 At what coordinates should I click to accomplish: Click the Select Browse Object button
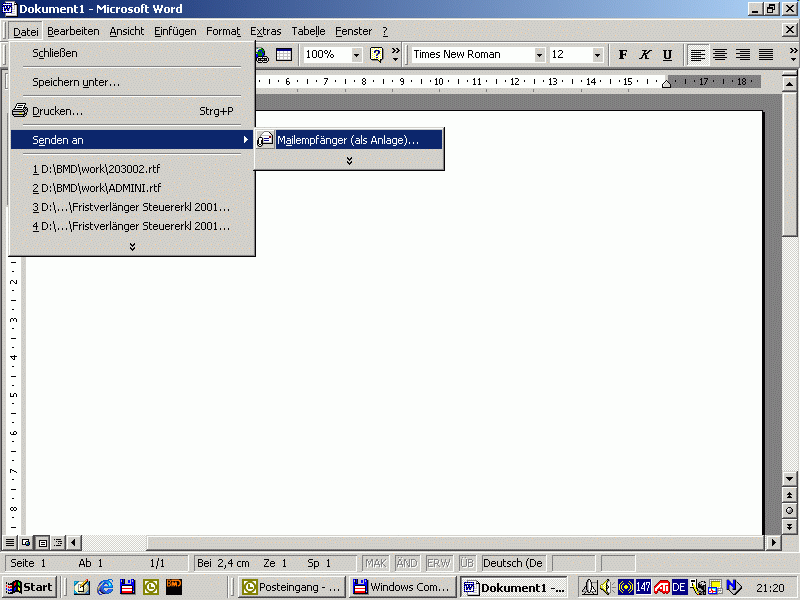[x=789, y=511]
